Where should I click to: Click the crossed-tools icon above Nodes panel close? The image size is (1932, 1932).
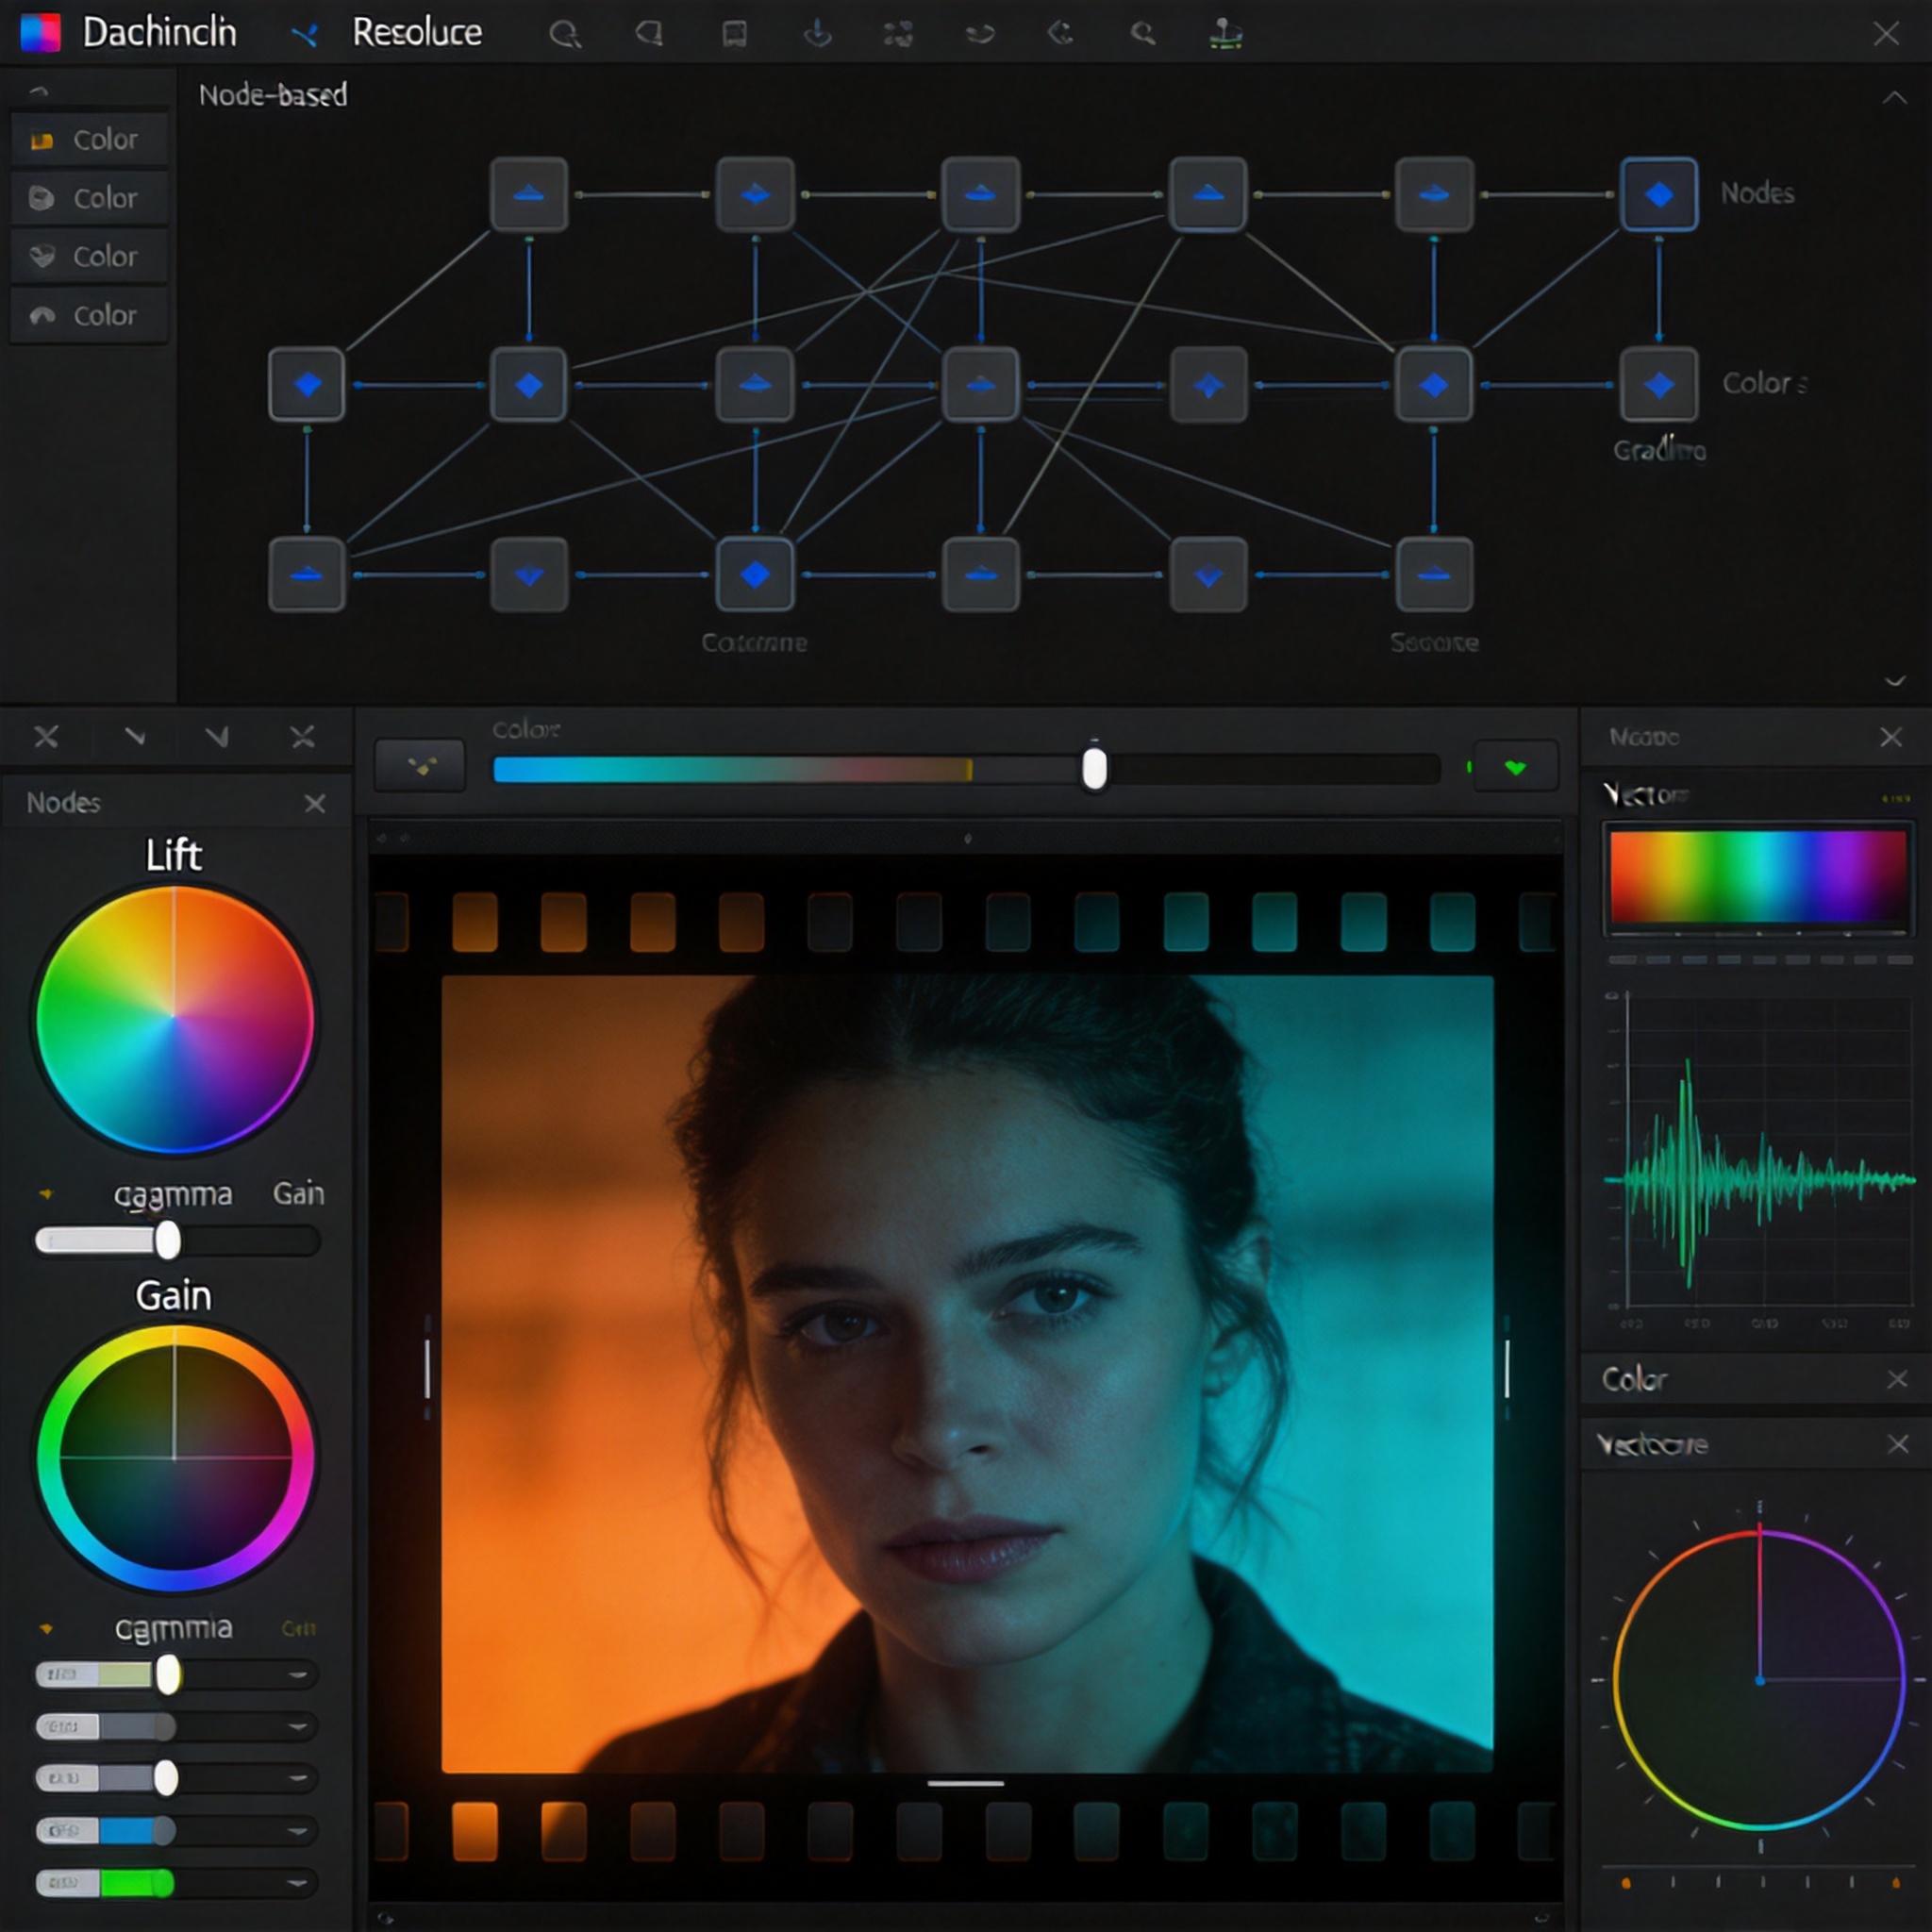point(302,737)
